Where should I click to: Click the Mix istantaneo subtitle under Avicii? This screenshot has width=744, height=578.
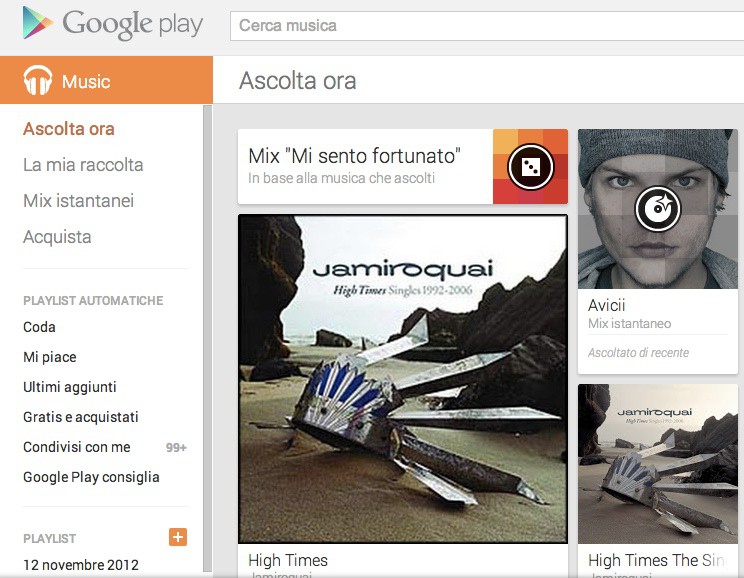pyautogui.click(x=629, y=324)
